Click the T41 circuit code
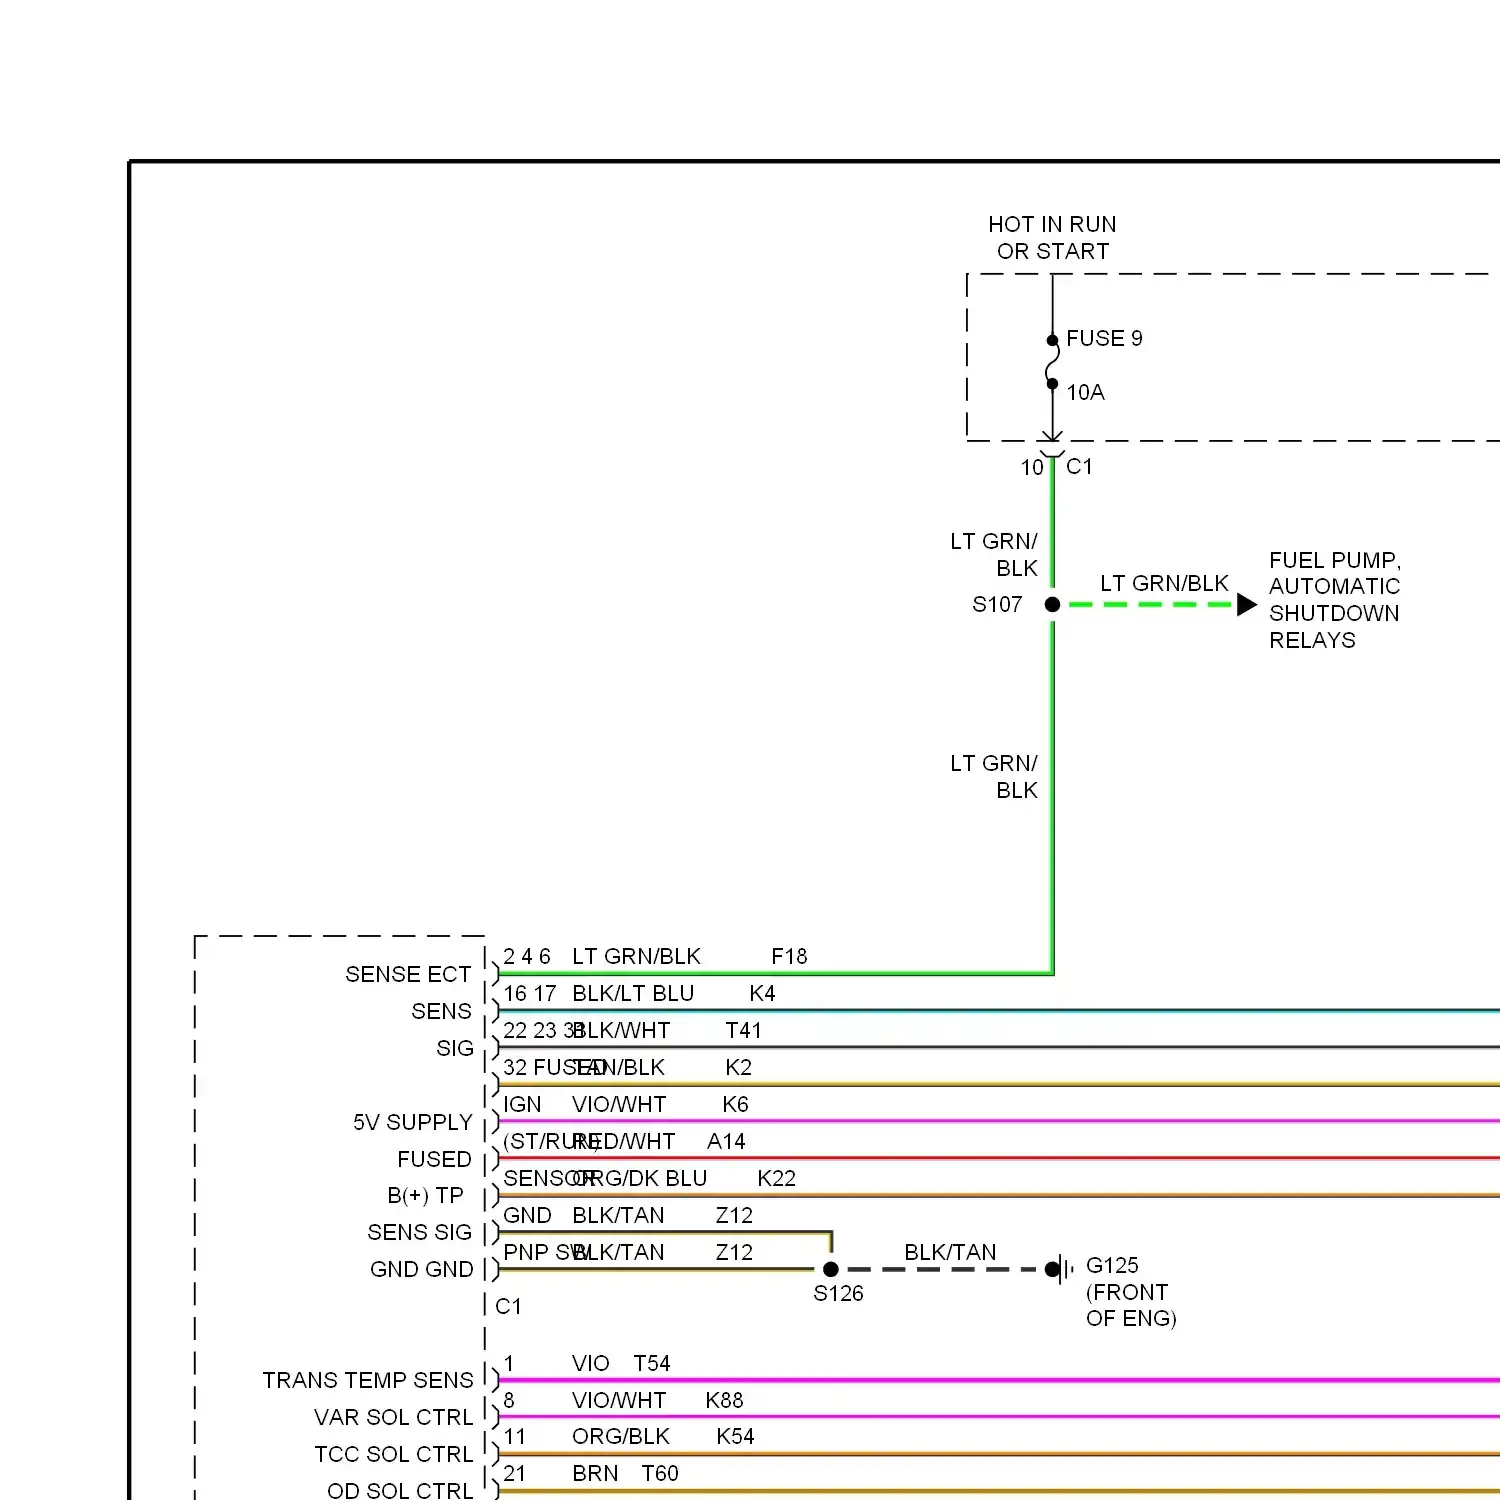Screen dimensions: 1500x1500 743,1030
